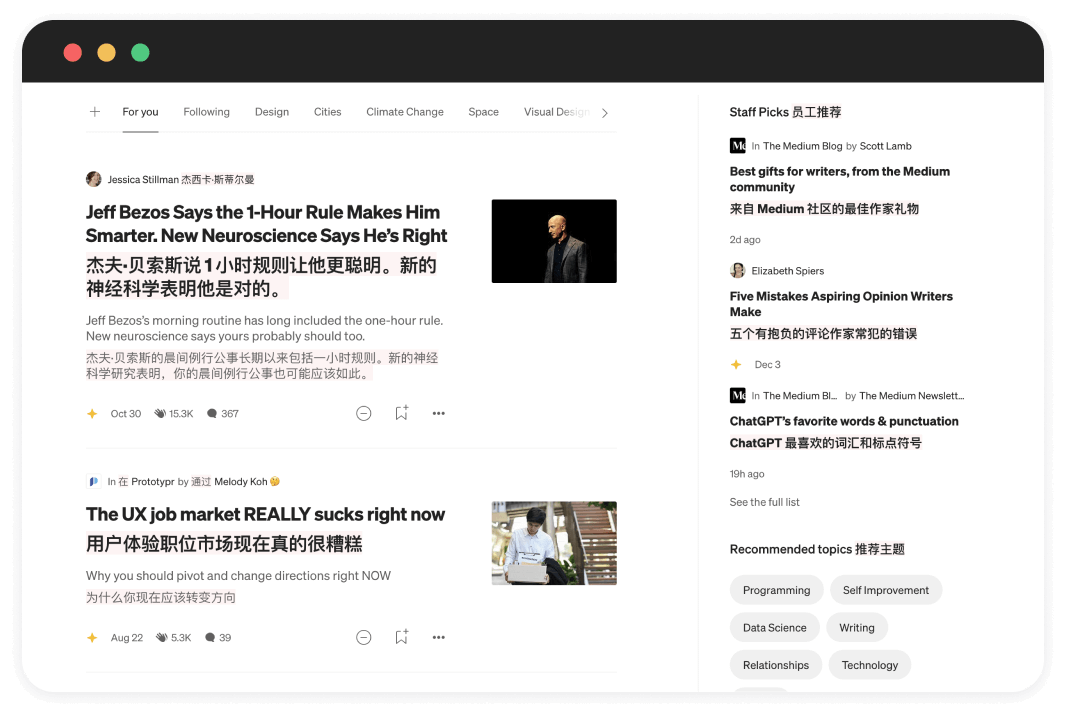Click Medium logo beside Scott Lamb

[738, 146]
